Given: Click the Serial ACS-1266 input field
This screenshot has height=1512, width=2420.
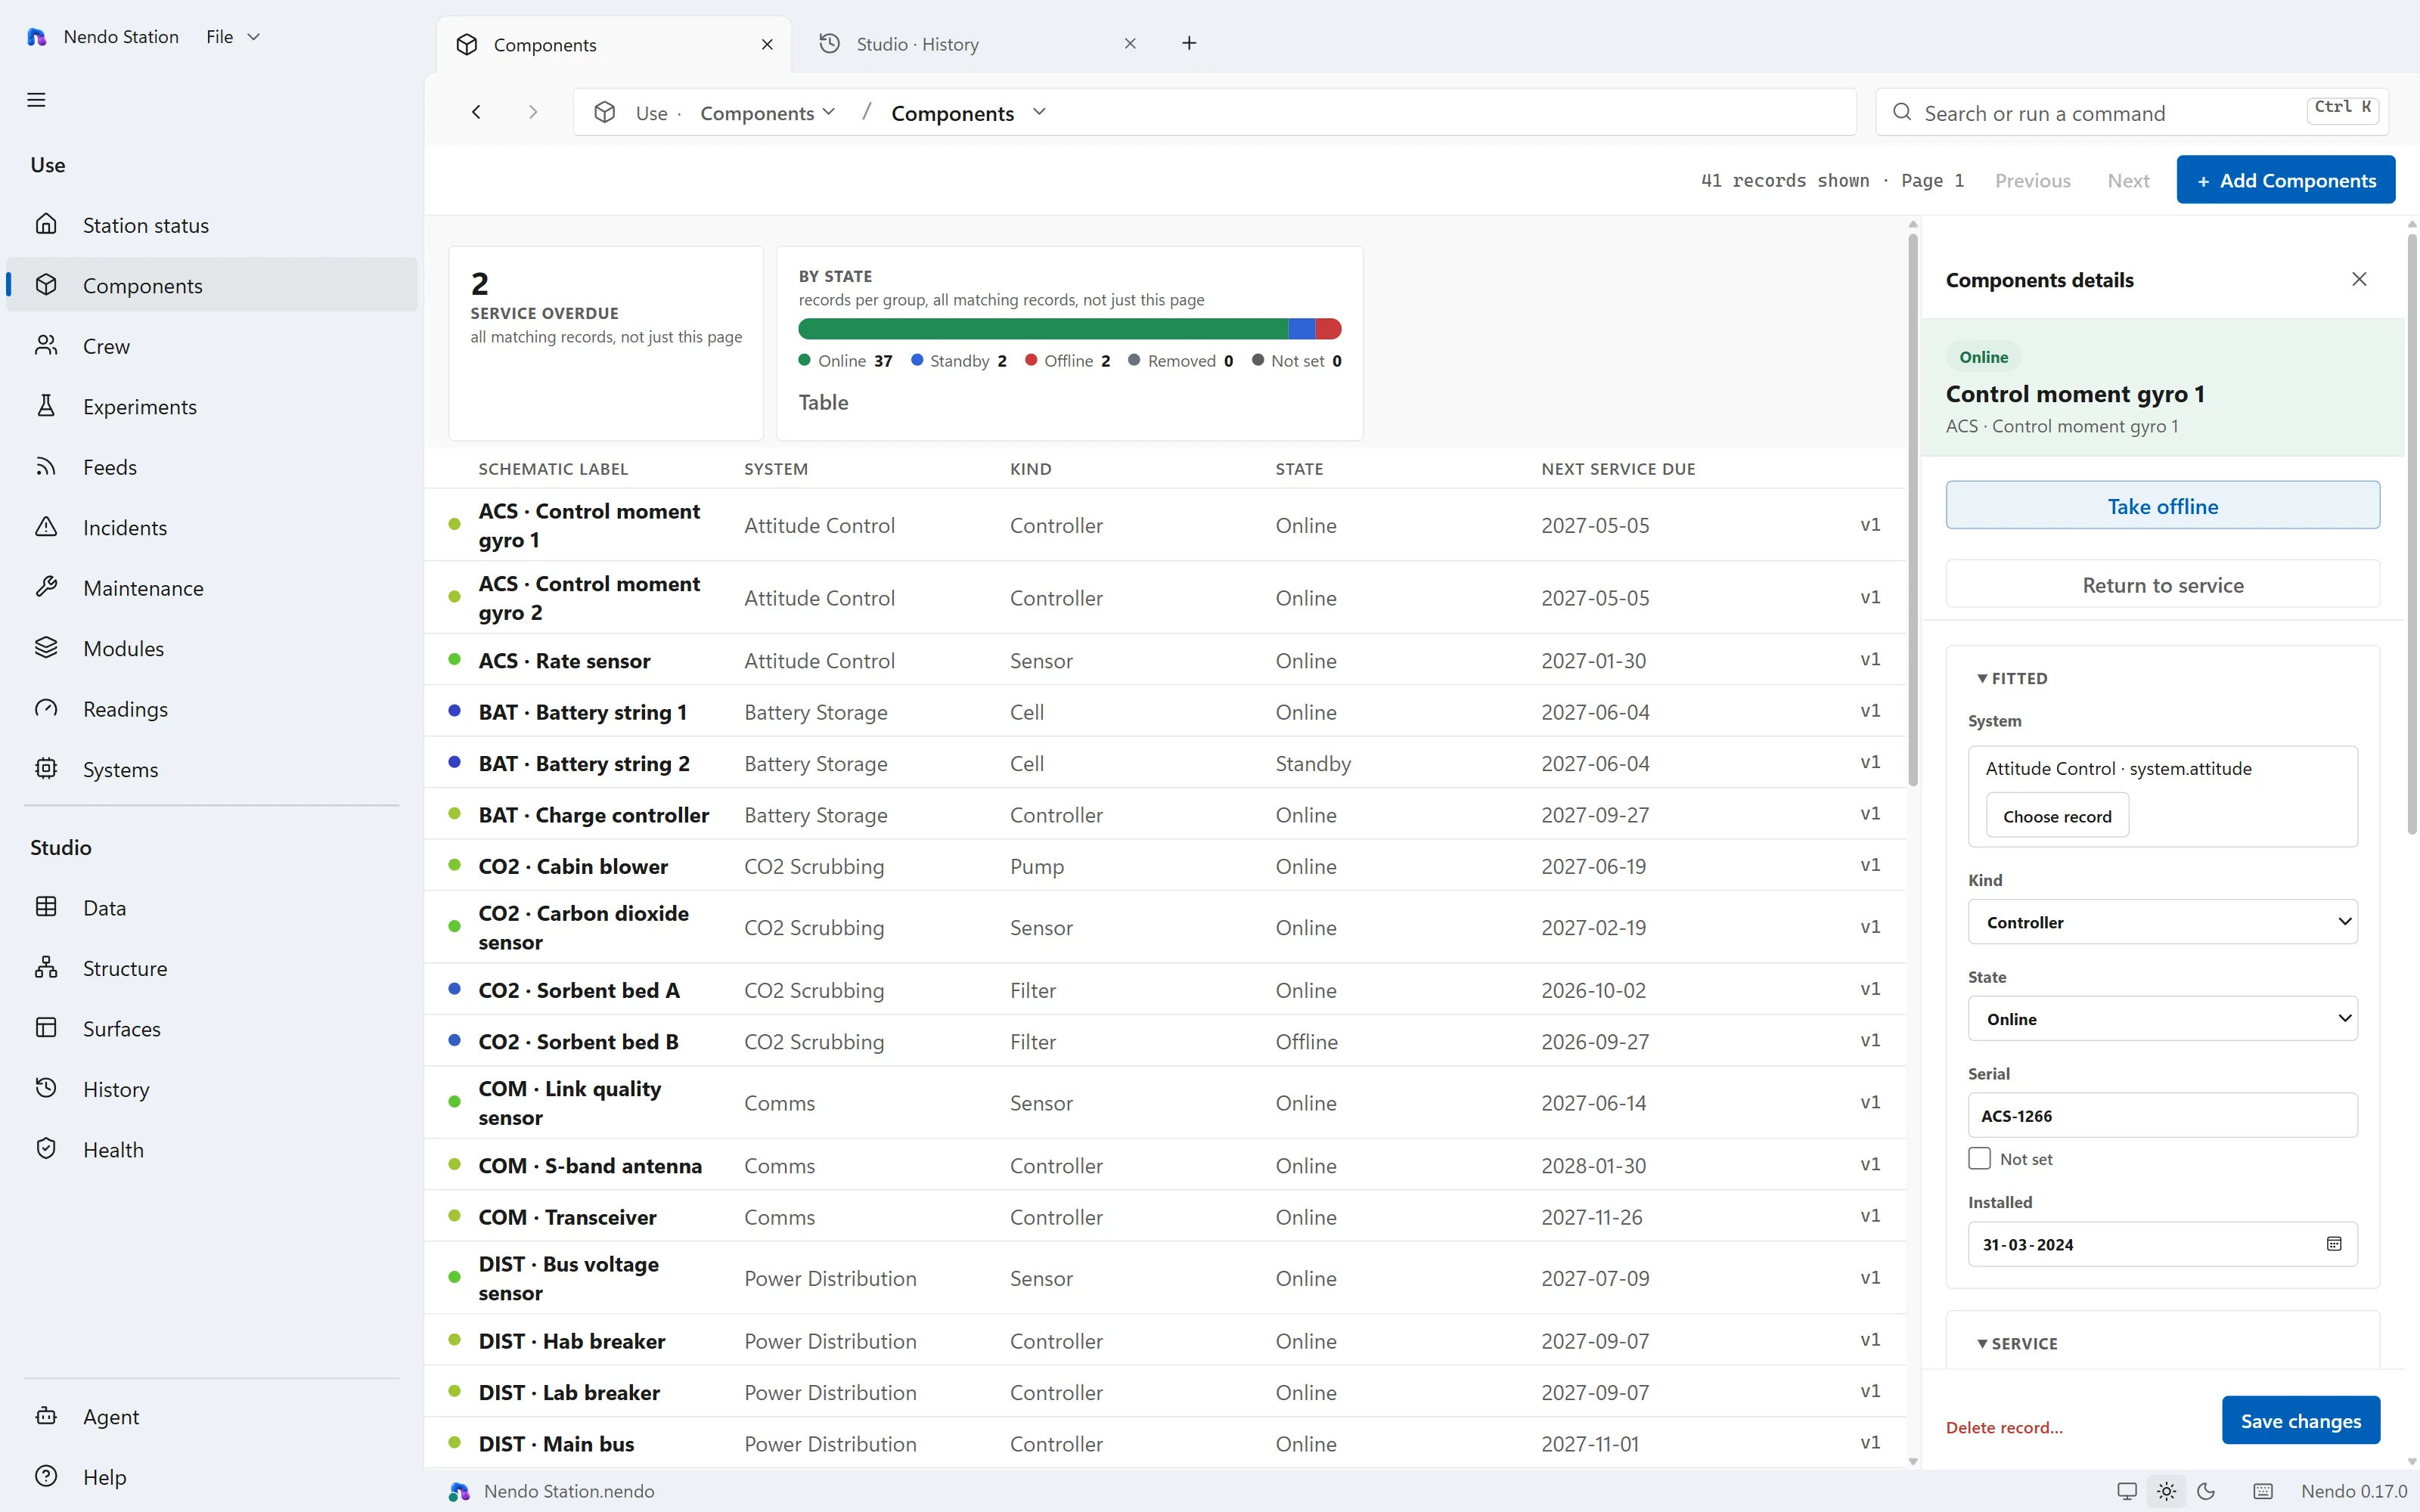Looking at the screenshot, I should coord(2162,1115).
